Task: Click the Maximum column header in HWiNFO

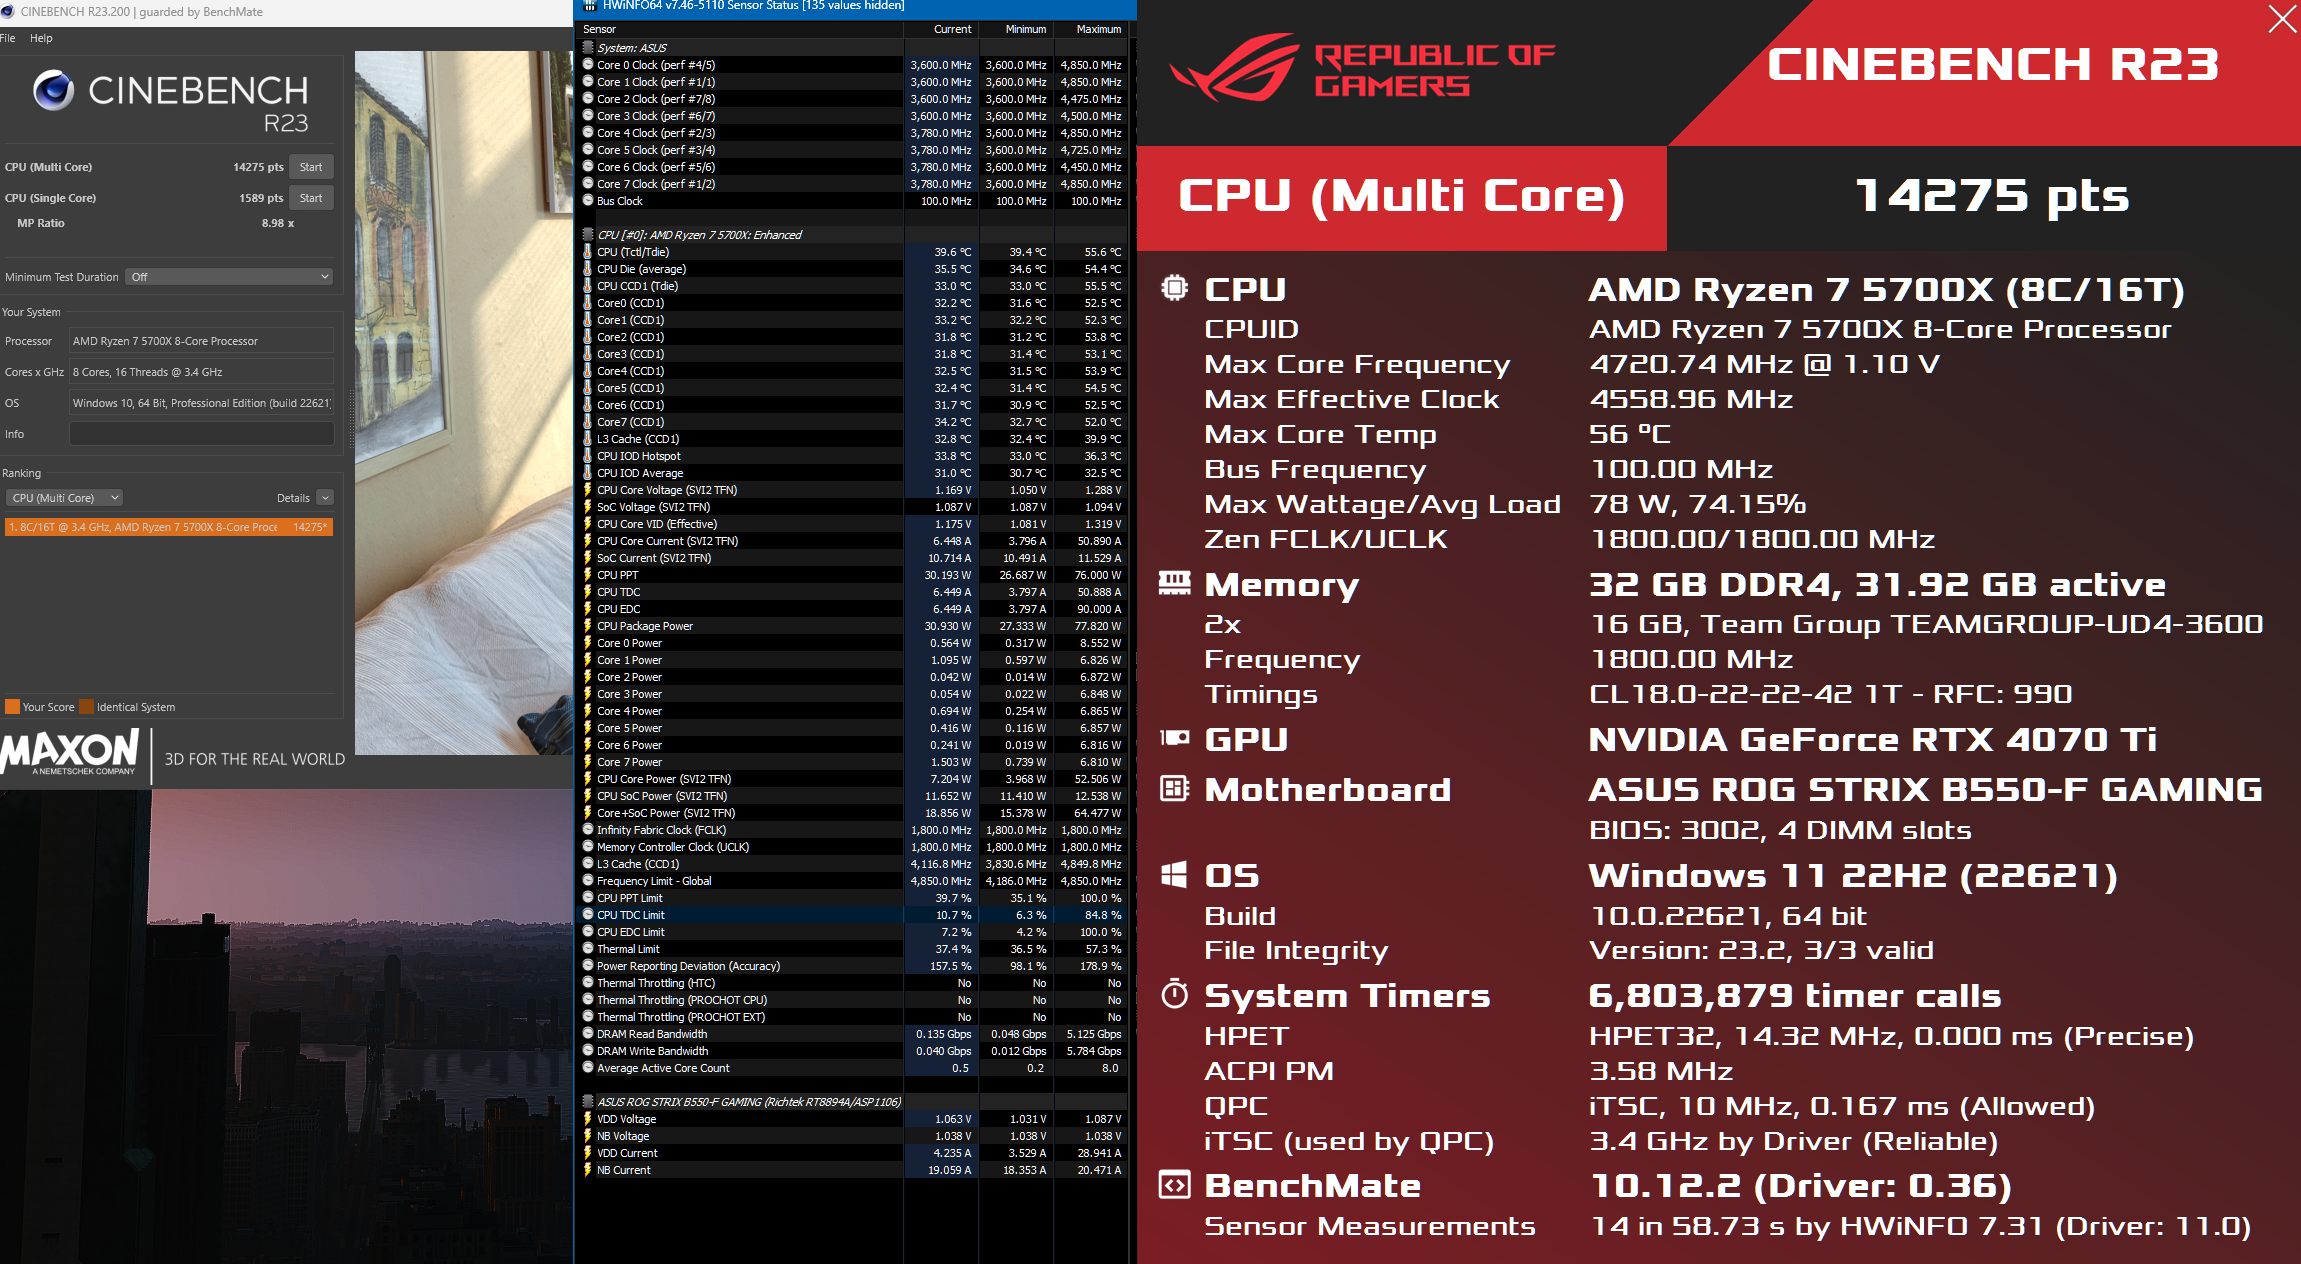Action: 1091,29
